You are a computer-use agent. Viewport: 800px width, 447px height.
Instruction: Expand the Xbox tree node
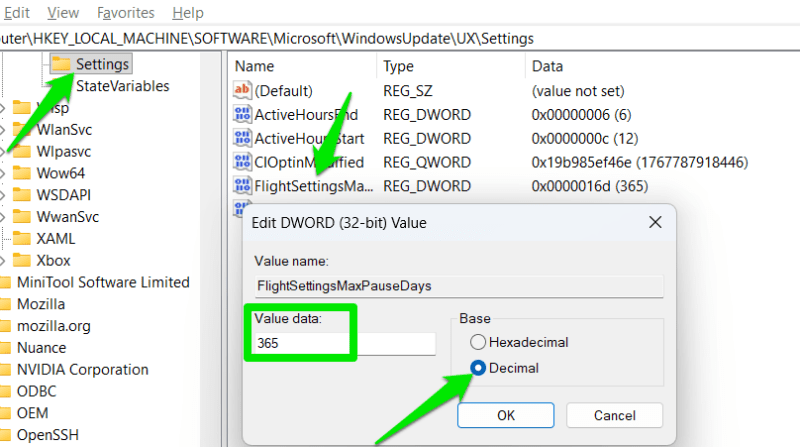[3, 260]
